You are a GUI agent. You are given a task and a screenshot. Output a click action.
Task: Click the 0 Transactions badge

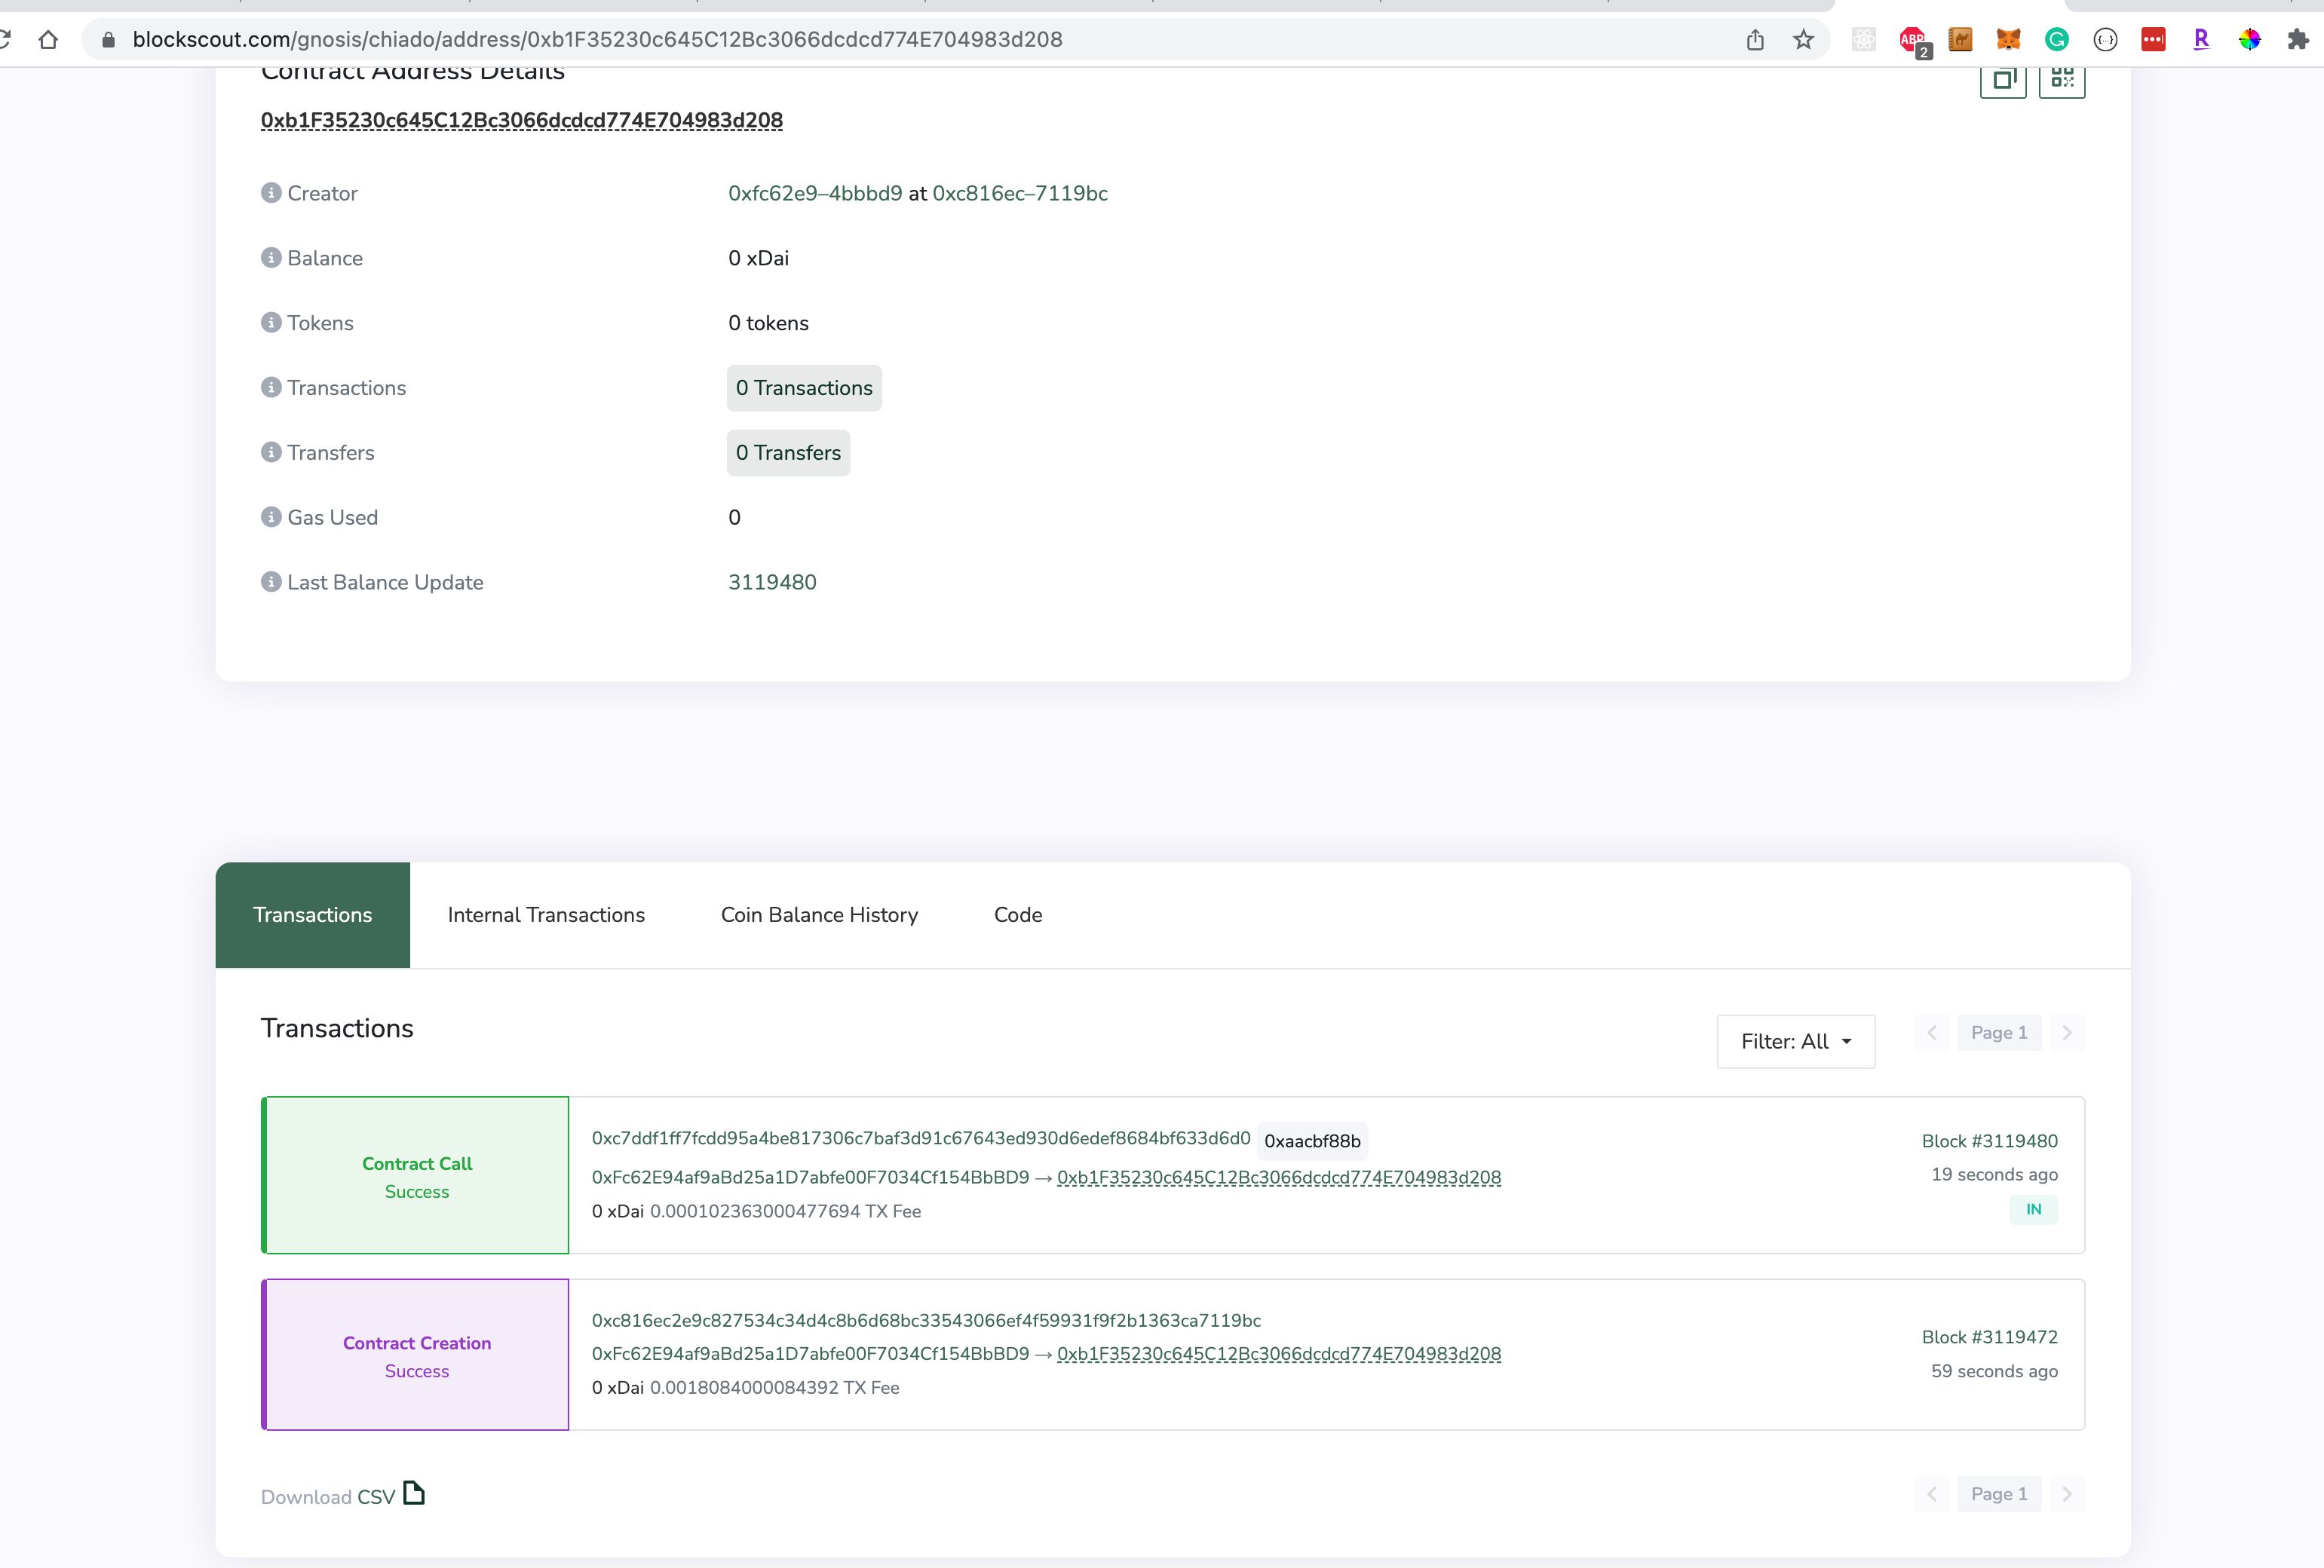tap(804, 388)
